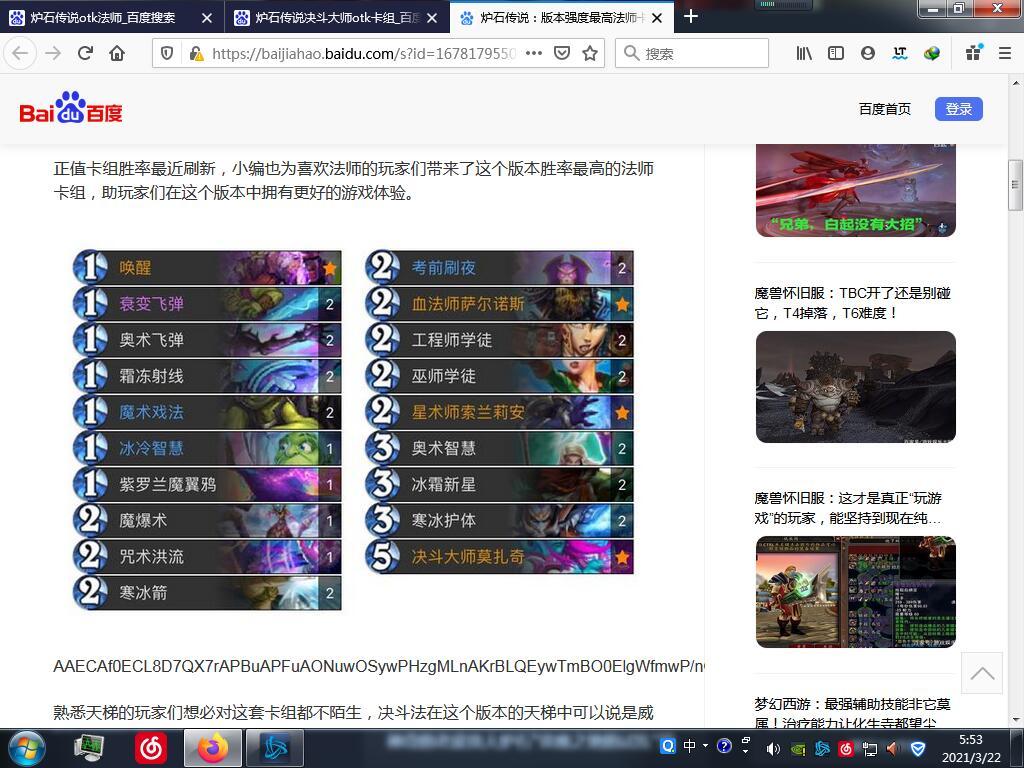This screenshot has height=768, width=1024.
Task: Open article 梦幻西游：最强辅助技能非它莫属
Action: [x=852, y=712]
